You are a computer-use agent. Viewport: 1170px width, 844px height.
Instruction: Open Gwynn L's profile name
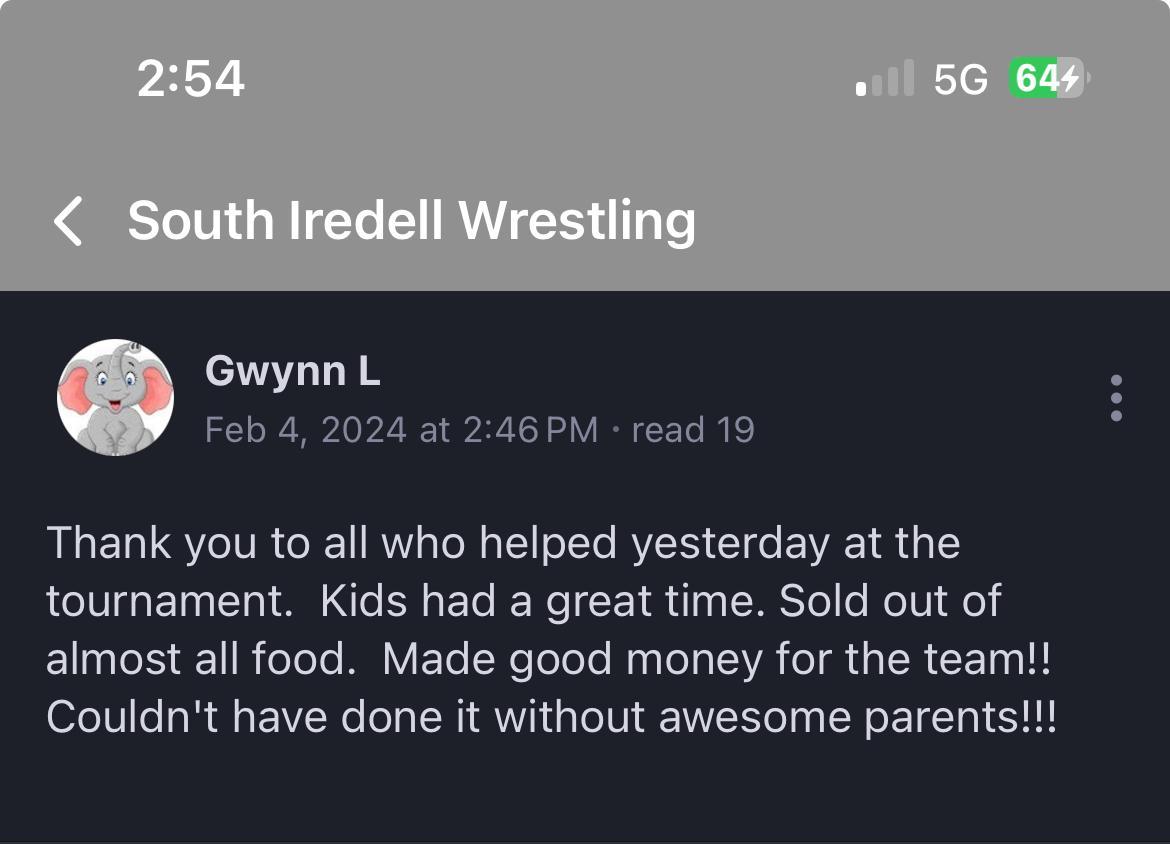click(292, 372)
